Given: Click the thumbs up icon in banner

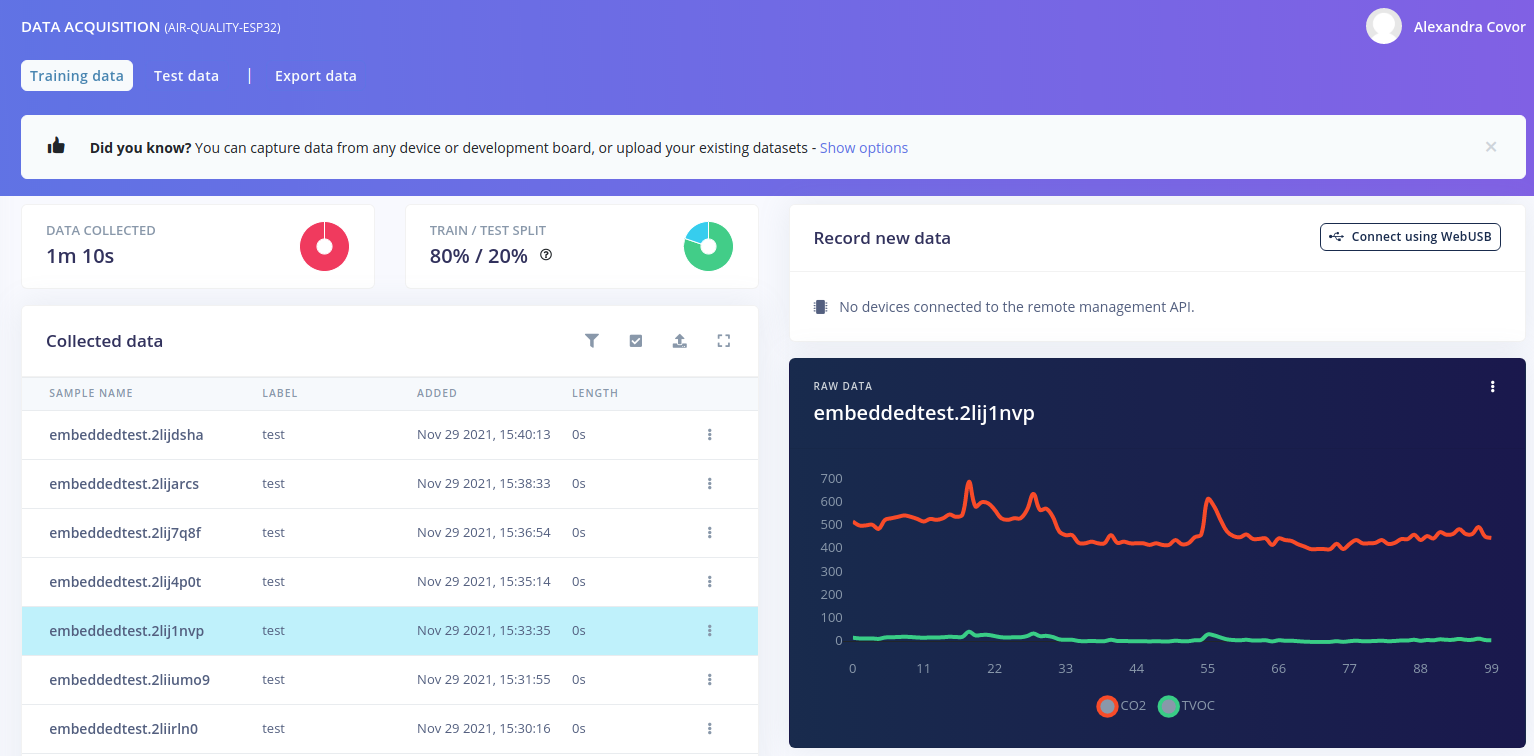Looking at the screenshot, I should coord(57,147).
